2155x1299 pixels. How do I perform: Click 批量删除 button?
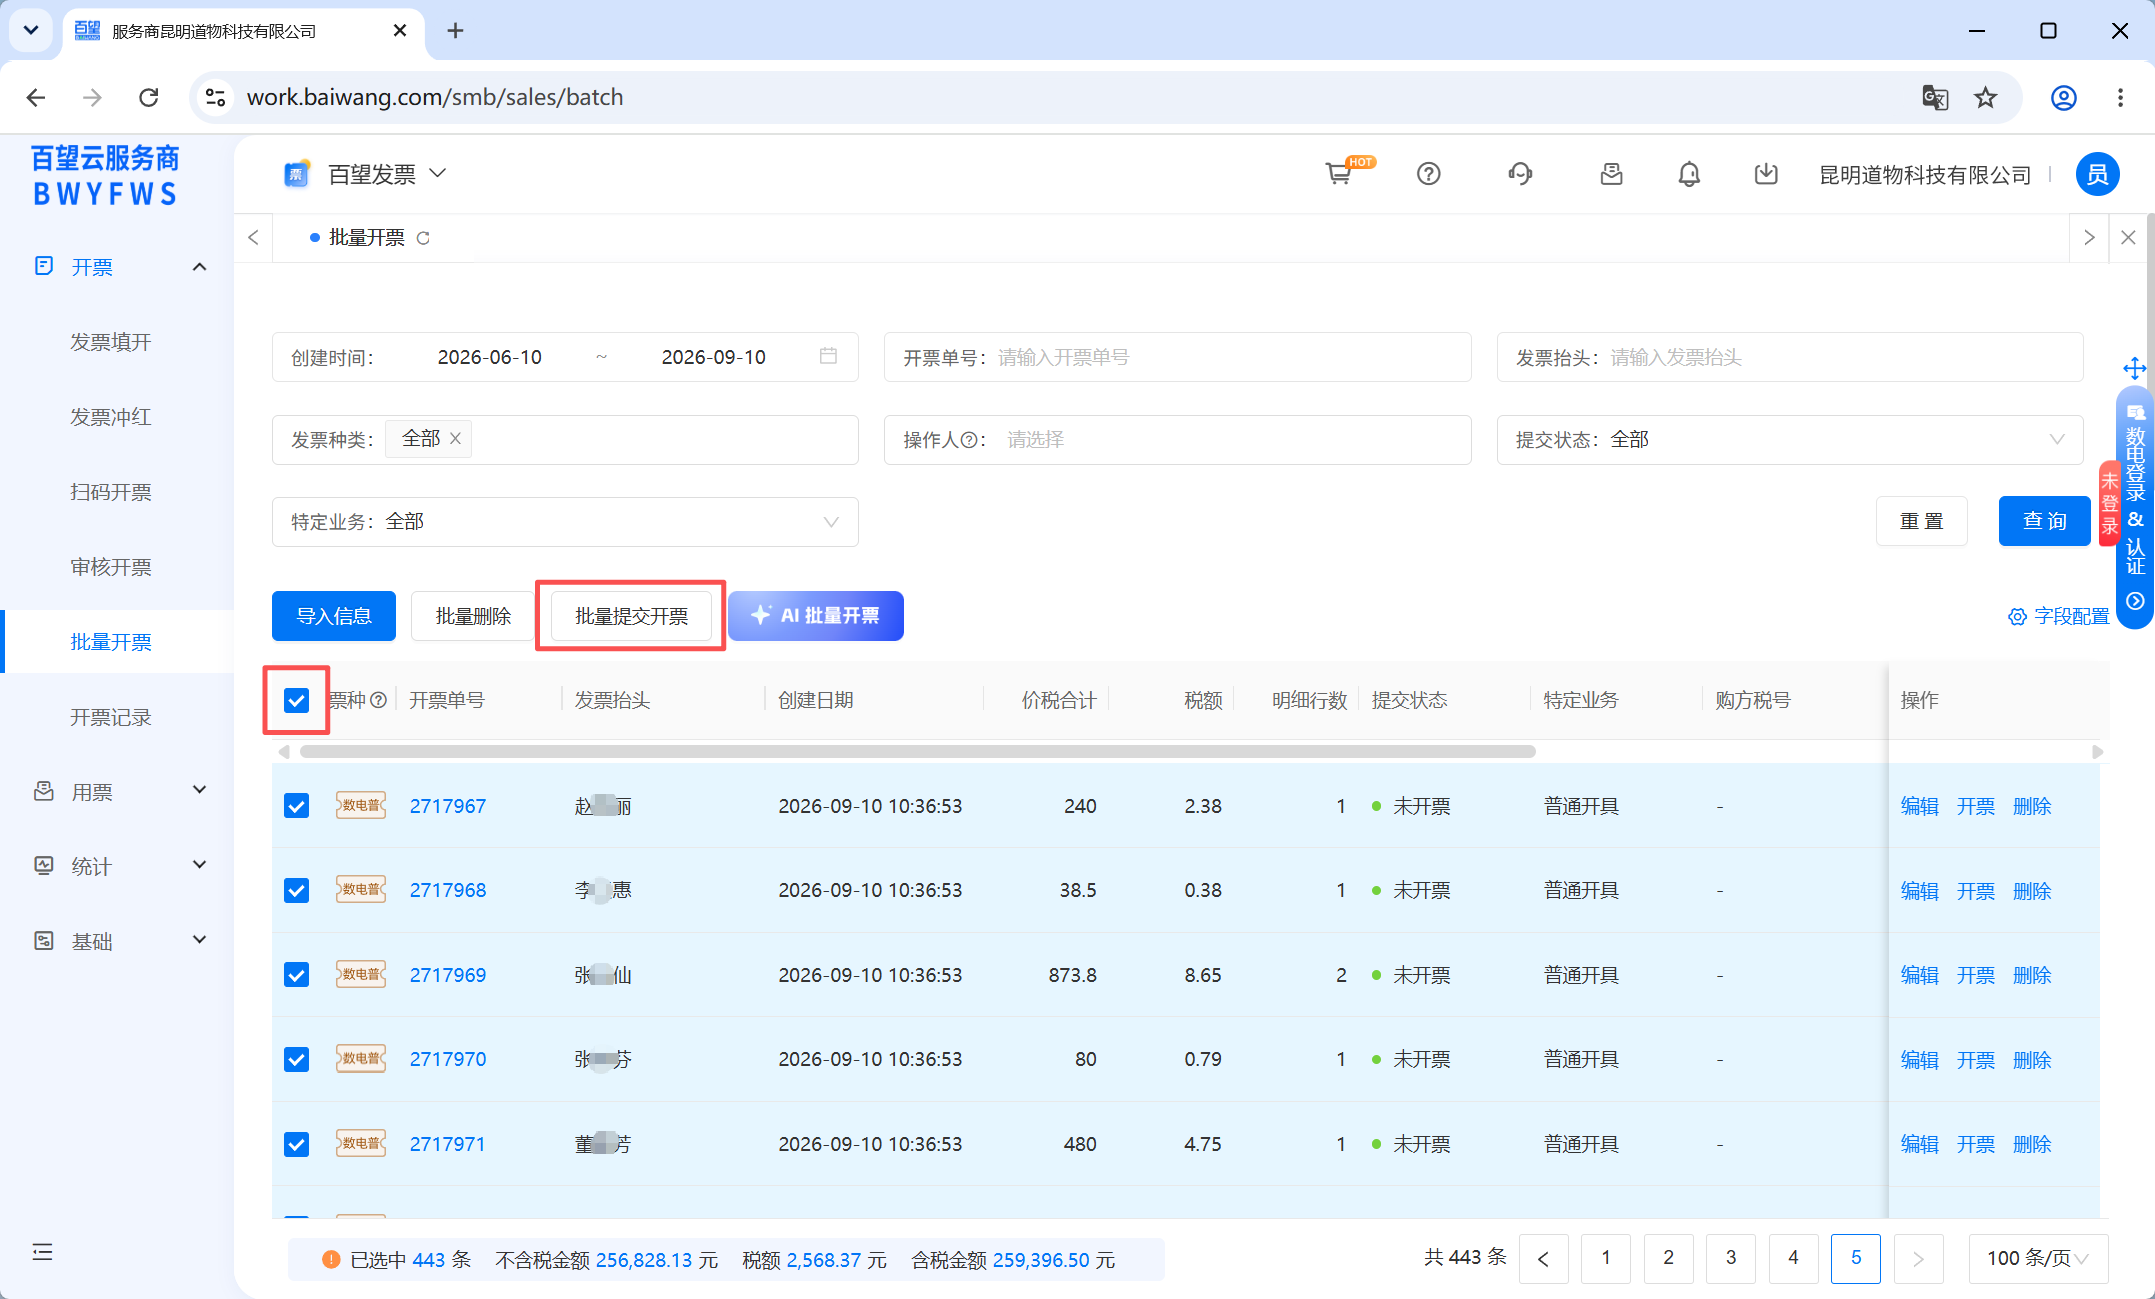click(x=473, y=616)
